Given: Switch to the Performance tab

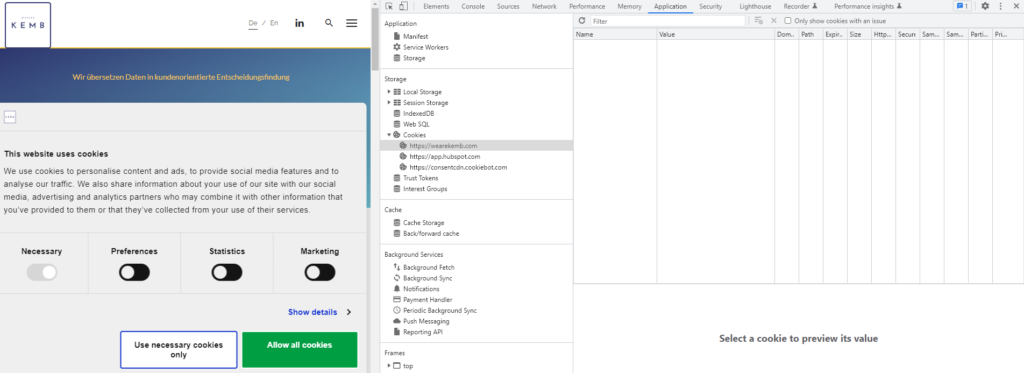Looking at the screenshot, I should [586, 6].
